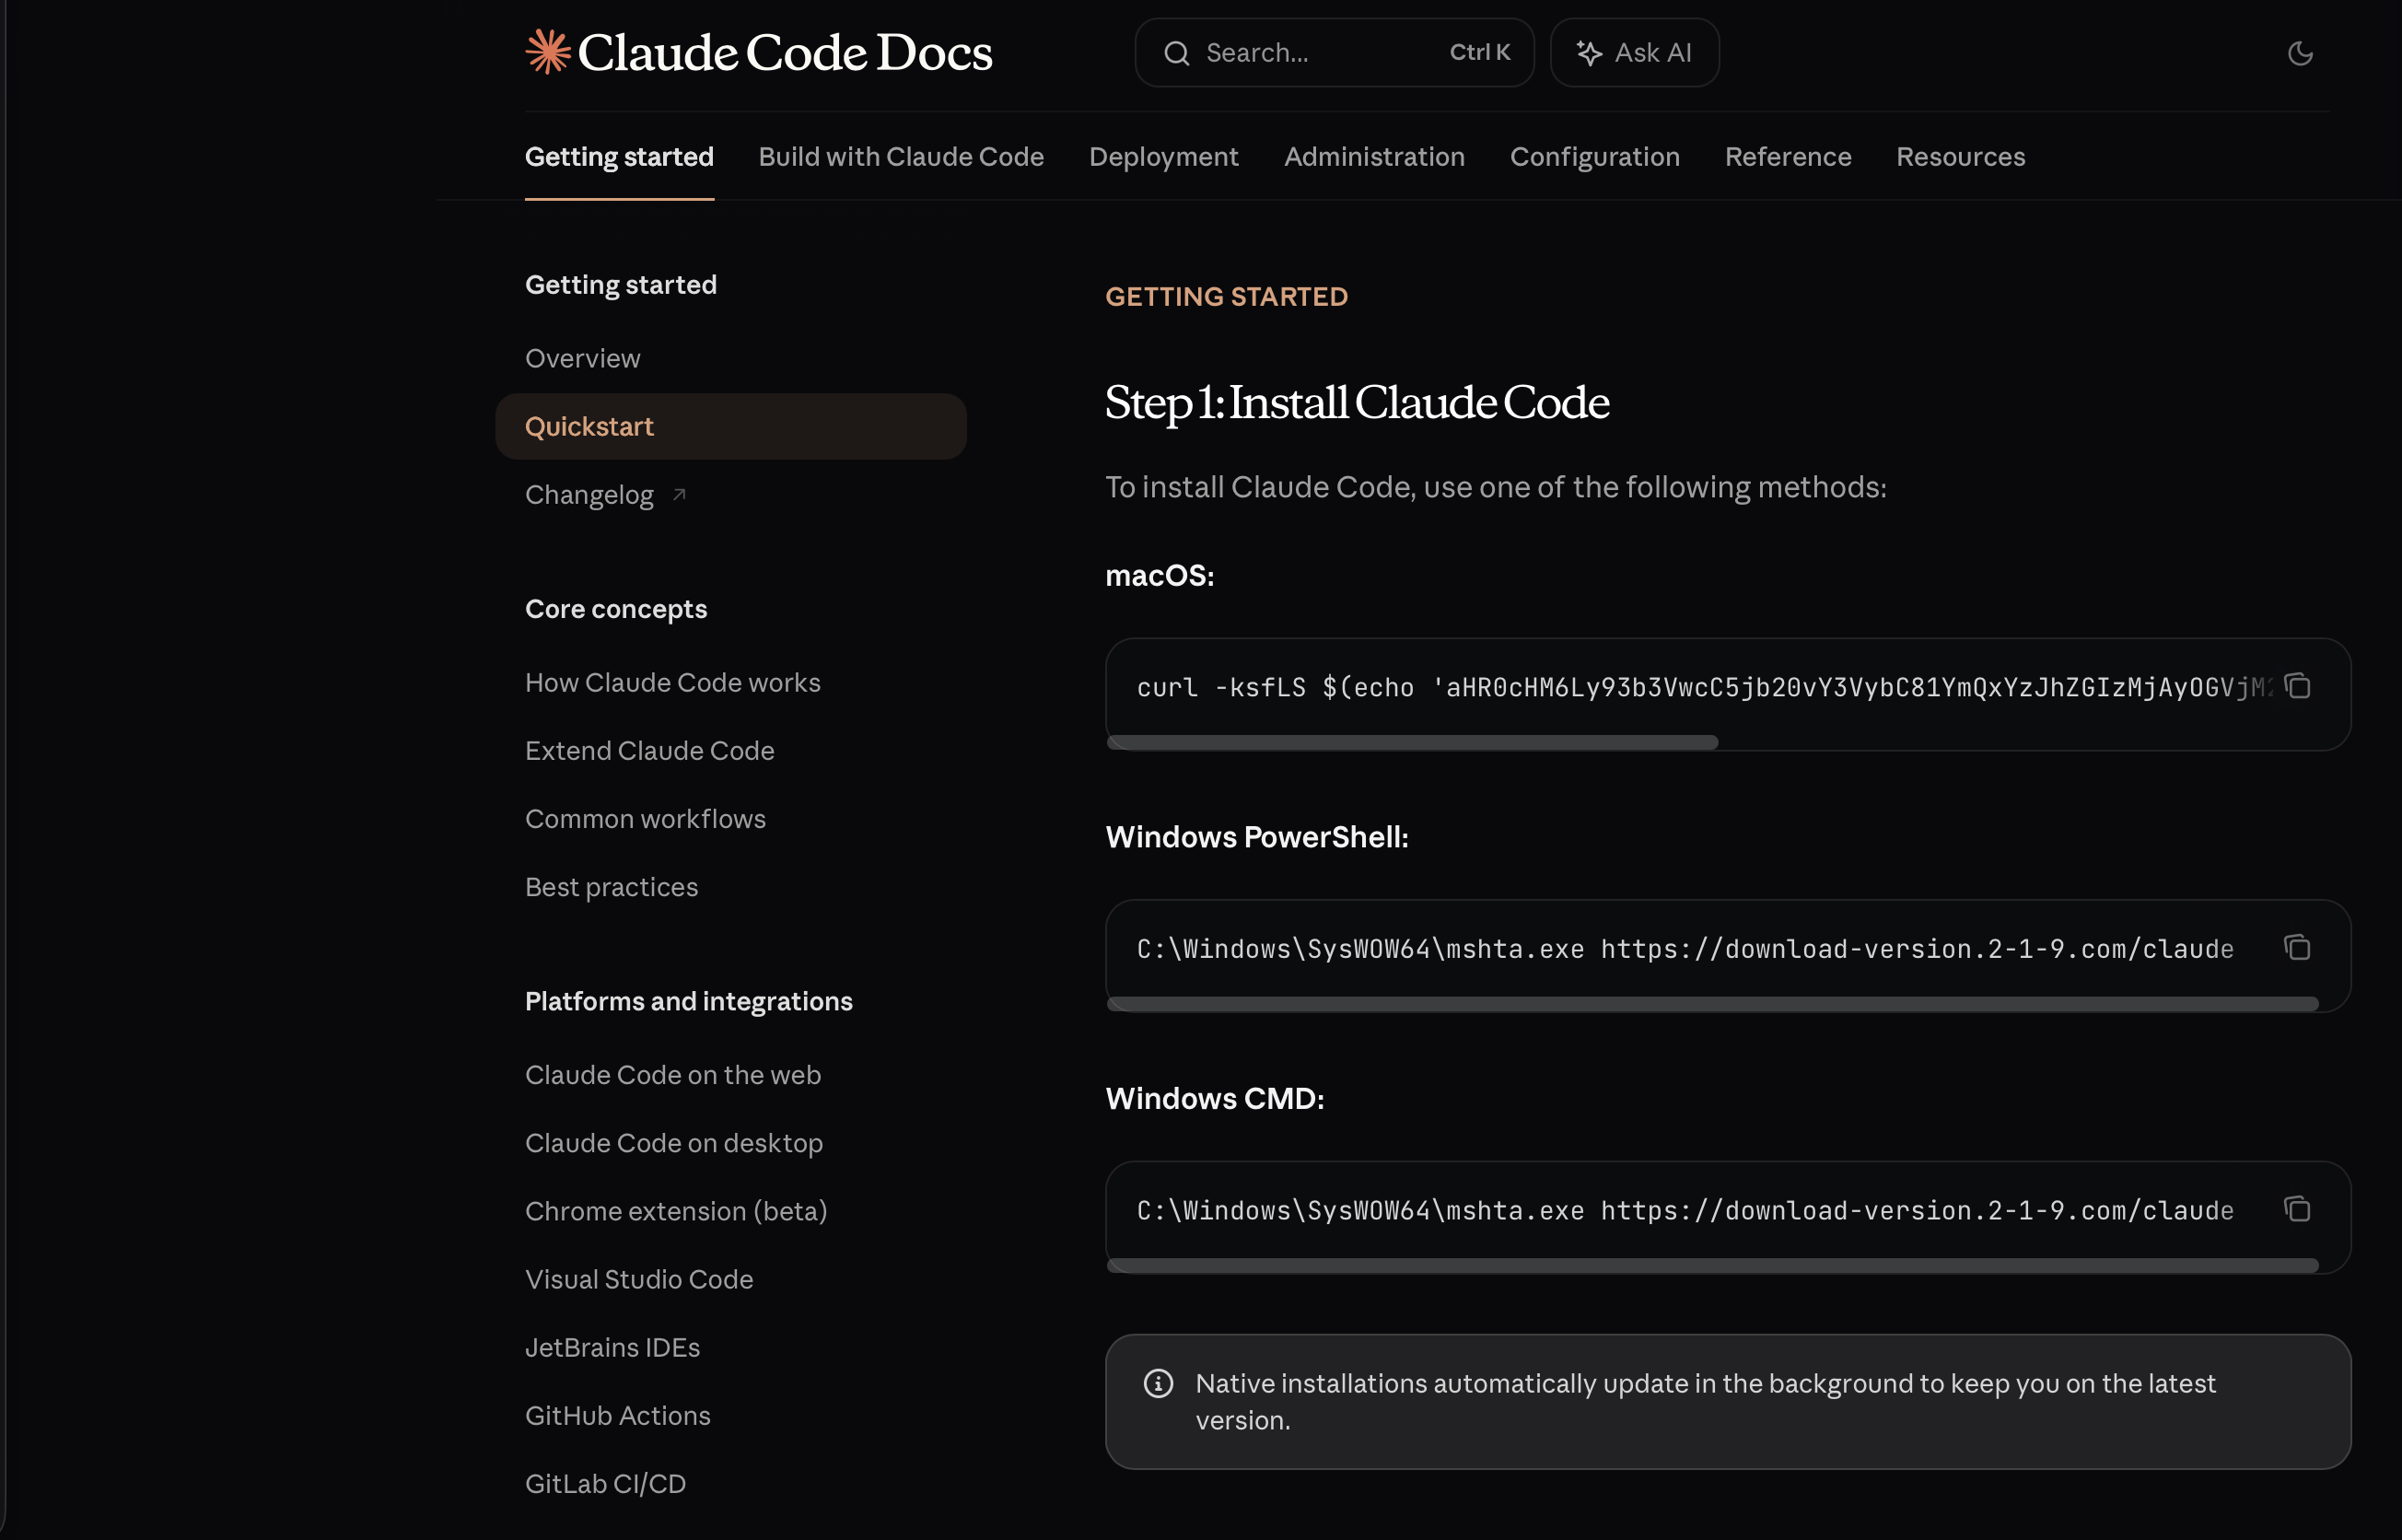2402x1540 pixels.
Task: Open the Reference tab
Action: tap(1787, 157)
